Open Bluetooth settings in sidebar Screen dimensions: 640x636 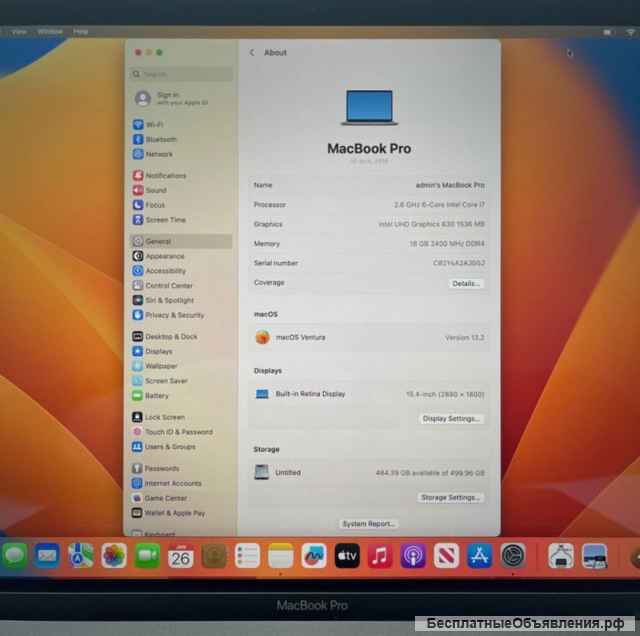click(x=155, y=139)
